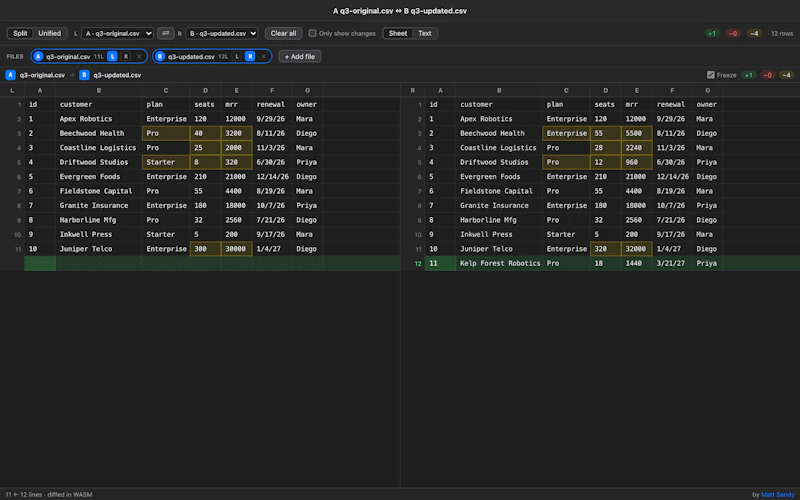This screenshot has height=500, width=800.
Task: Click the green +1 badge beside Freeze
Action: [748, 75]
